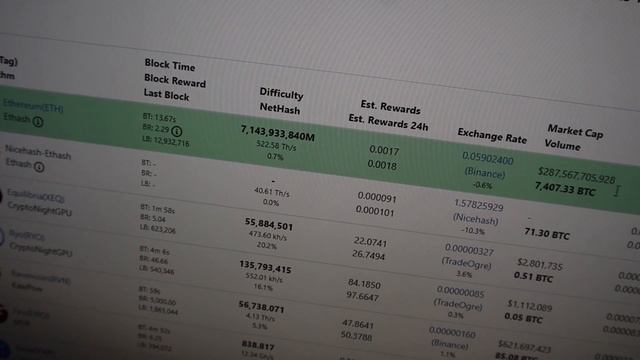Select block time BT: 4m 6s
The height and width of the screenshot is (360, 640).
[154, 250]
